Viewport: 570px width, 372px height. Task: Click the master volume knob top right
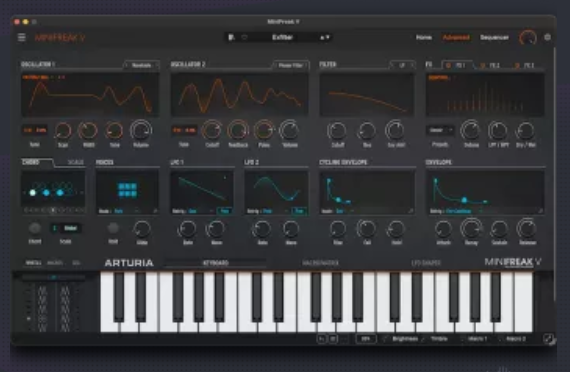tap(528, 37)
